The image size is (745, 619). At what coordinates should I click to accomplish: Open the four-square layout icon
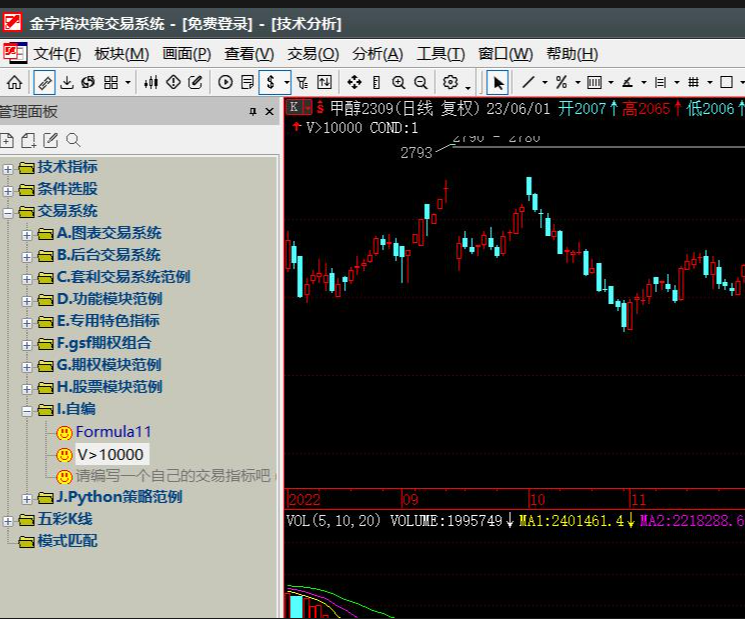pyautogui.click(x=111, y=83)
